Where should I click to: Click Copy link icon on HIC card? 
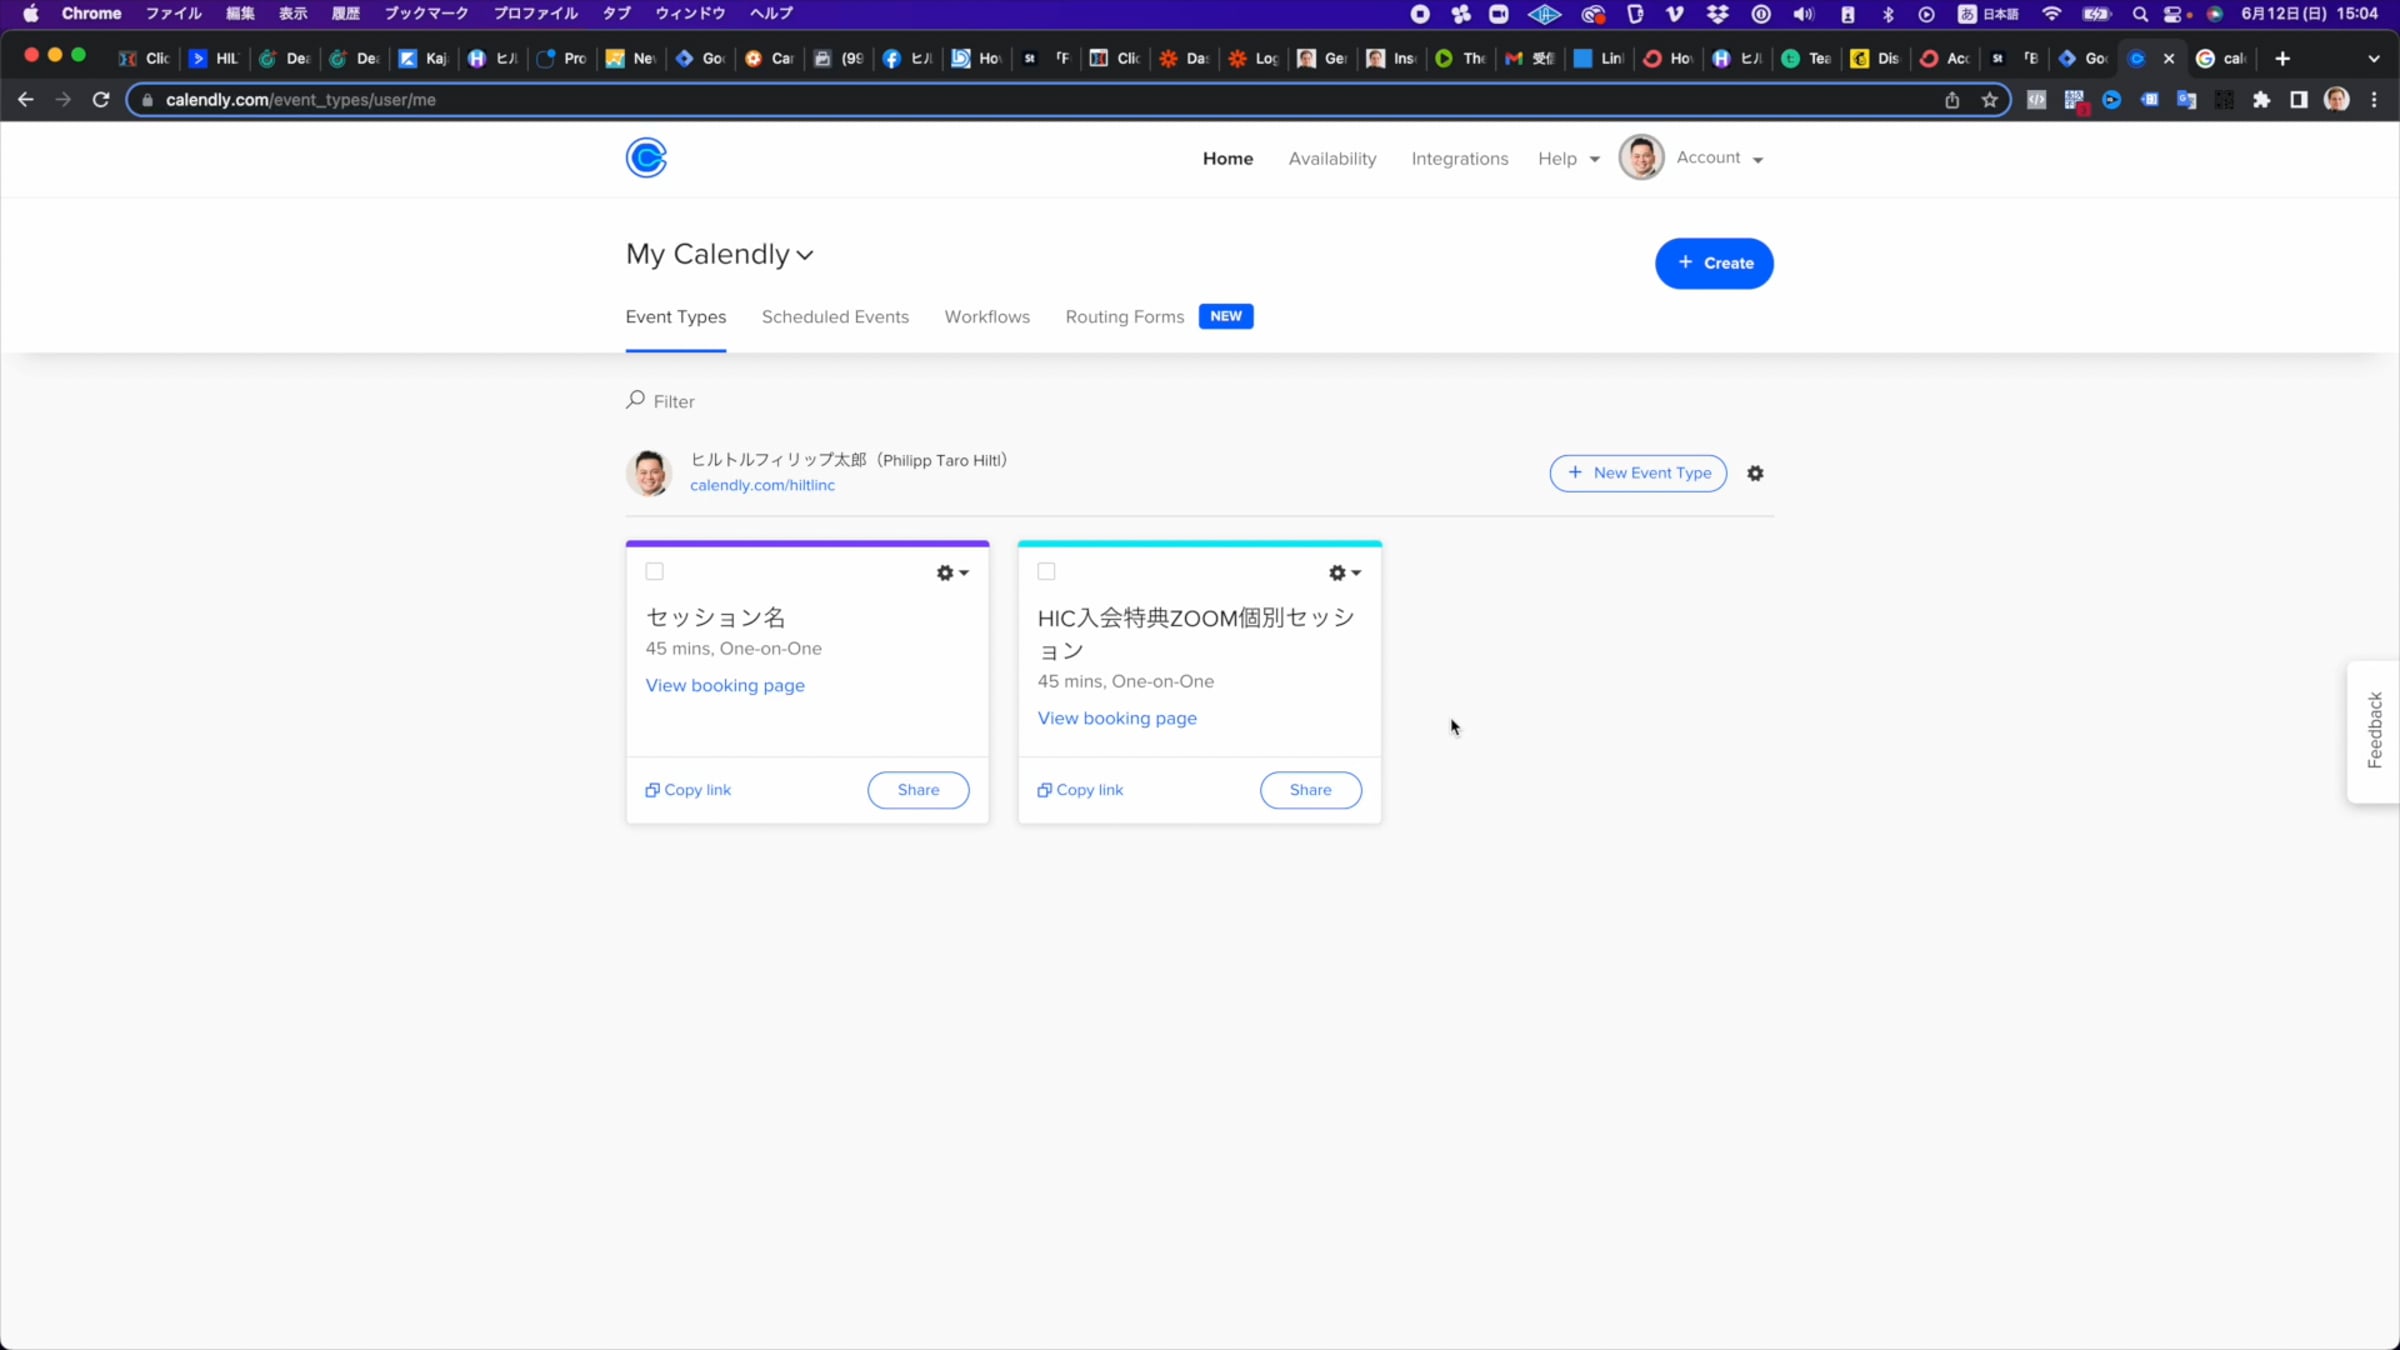[1044, 790]
